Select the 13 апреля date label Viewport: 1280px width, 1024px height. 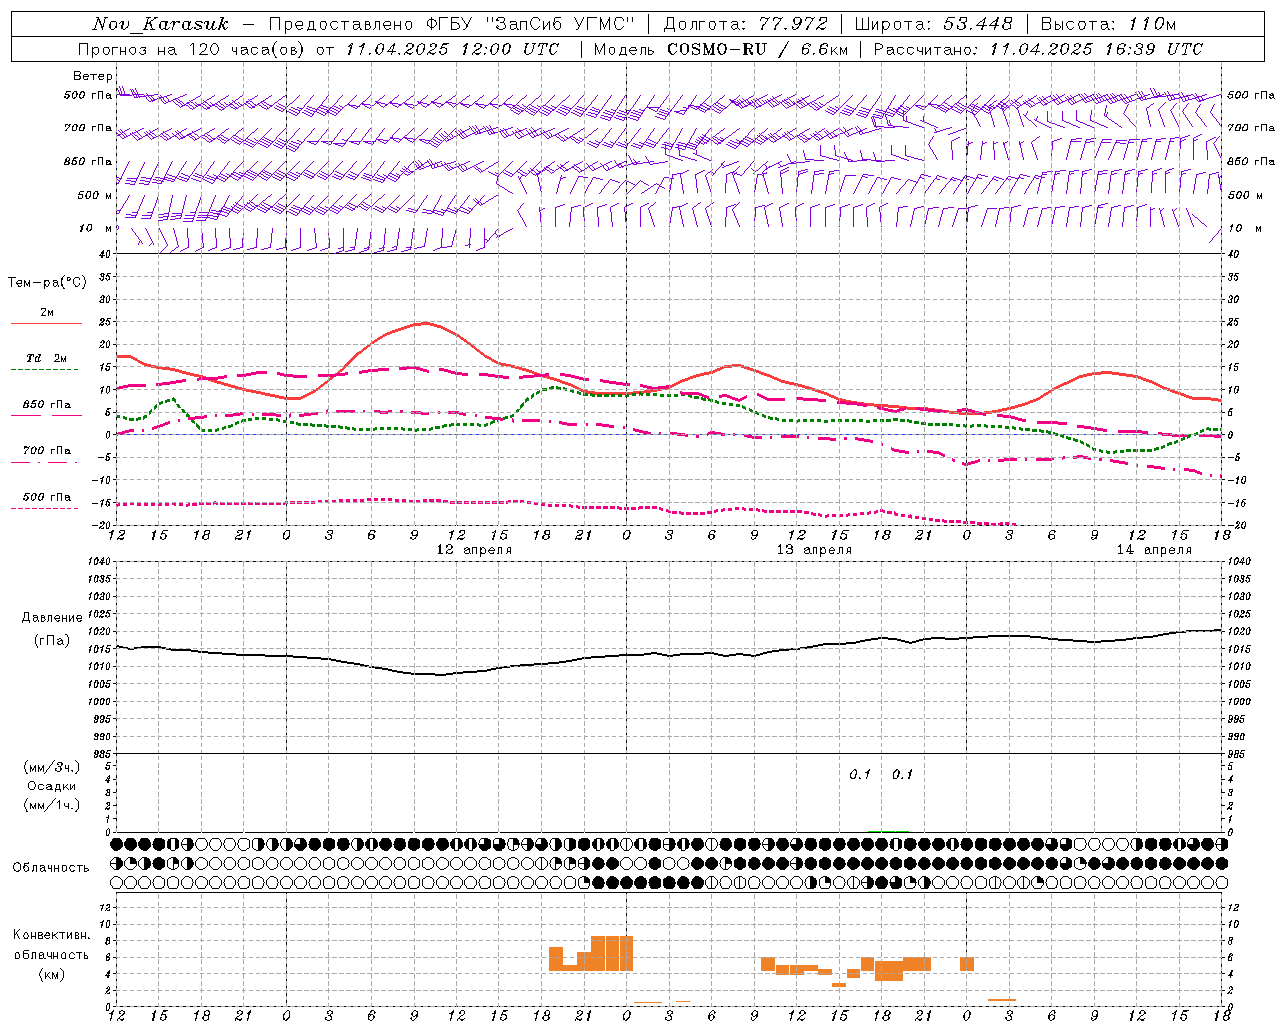814,550
